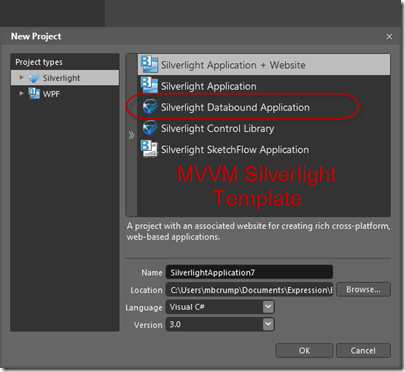Click the Browse... button for Location
Screen dimensions: 405x372
[363, 289]
